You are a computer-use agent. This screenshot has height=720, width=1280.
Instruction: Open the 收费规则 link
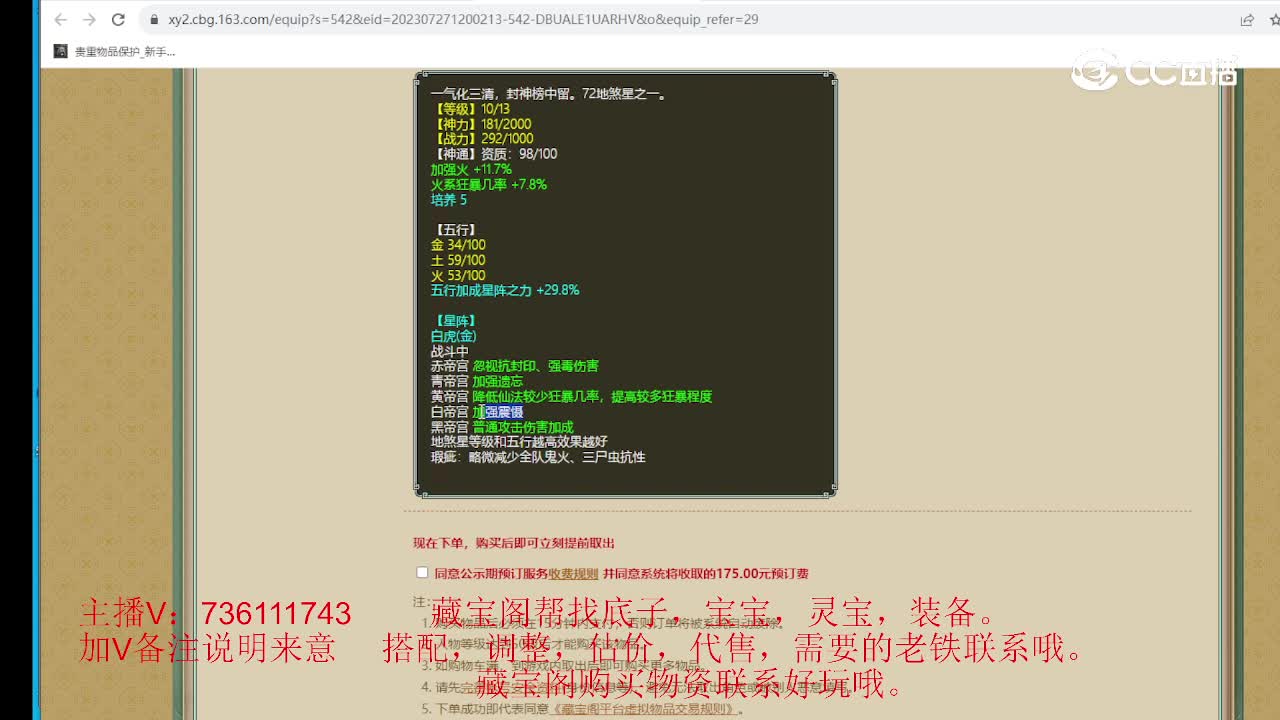(573, 574)
